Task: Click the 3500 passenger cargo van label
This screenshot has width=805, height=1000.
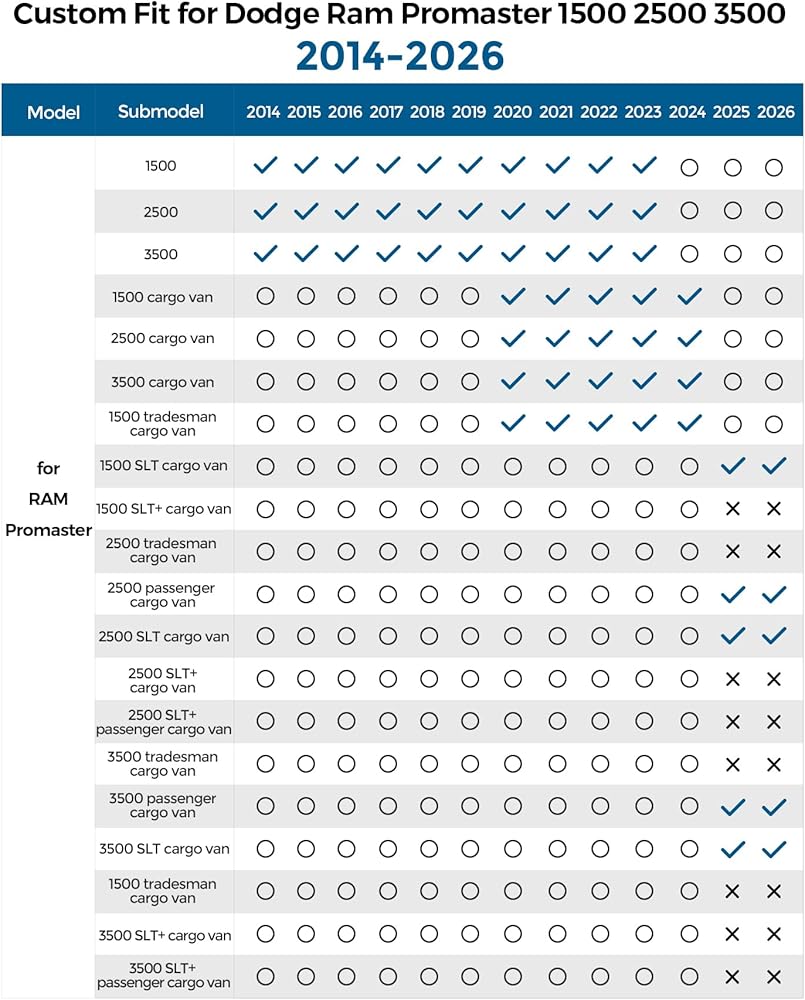Action: (x=163, y=805)
